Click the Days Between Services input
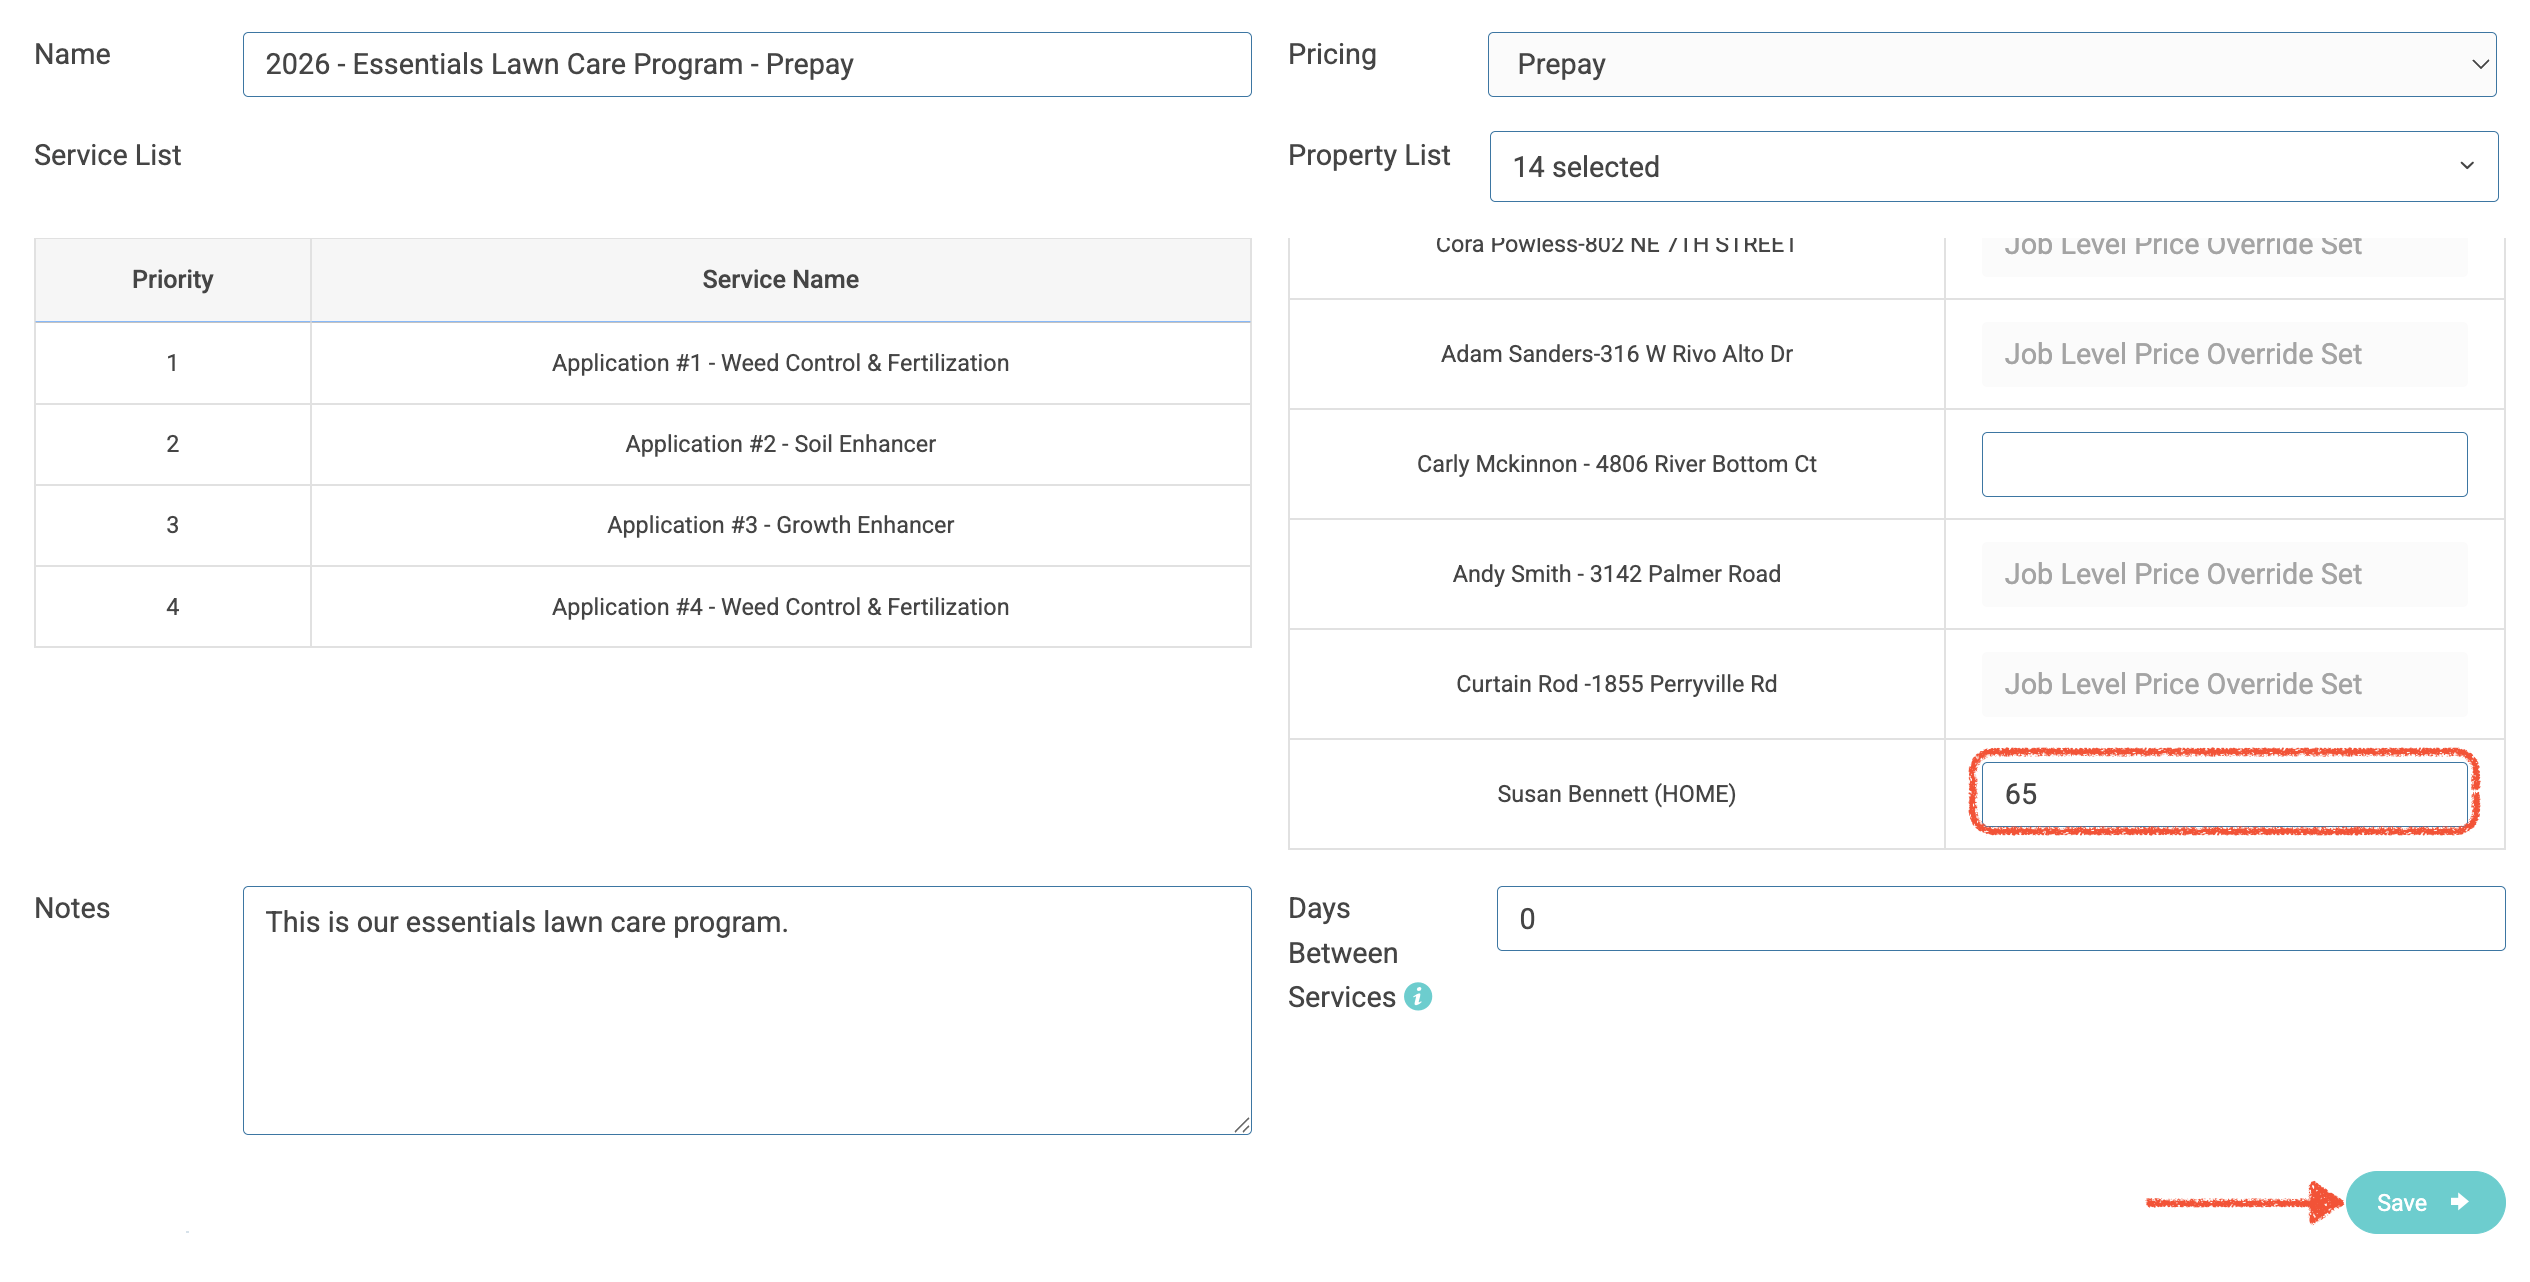This screenshot has height=1282, width=2530. 2000,919
